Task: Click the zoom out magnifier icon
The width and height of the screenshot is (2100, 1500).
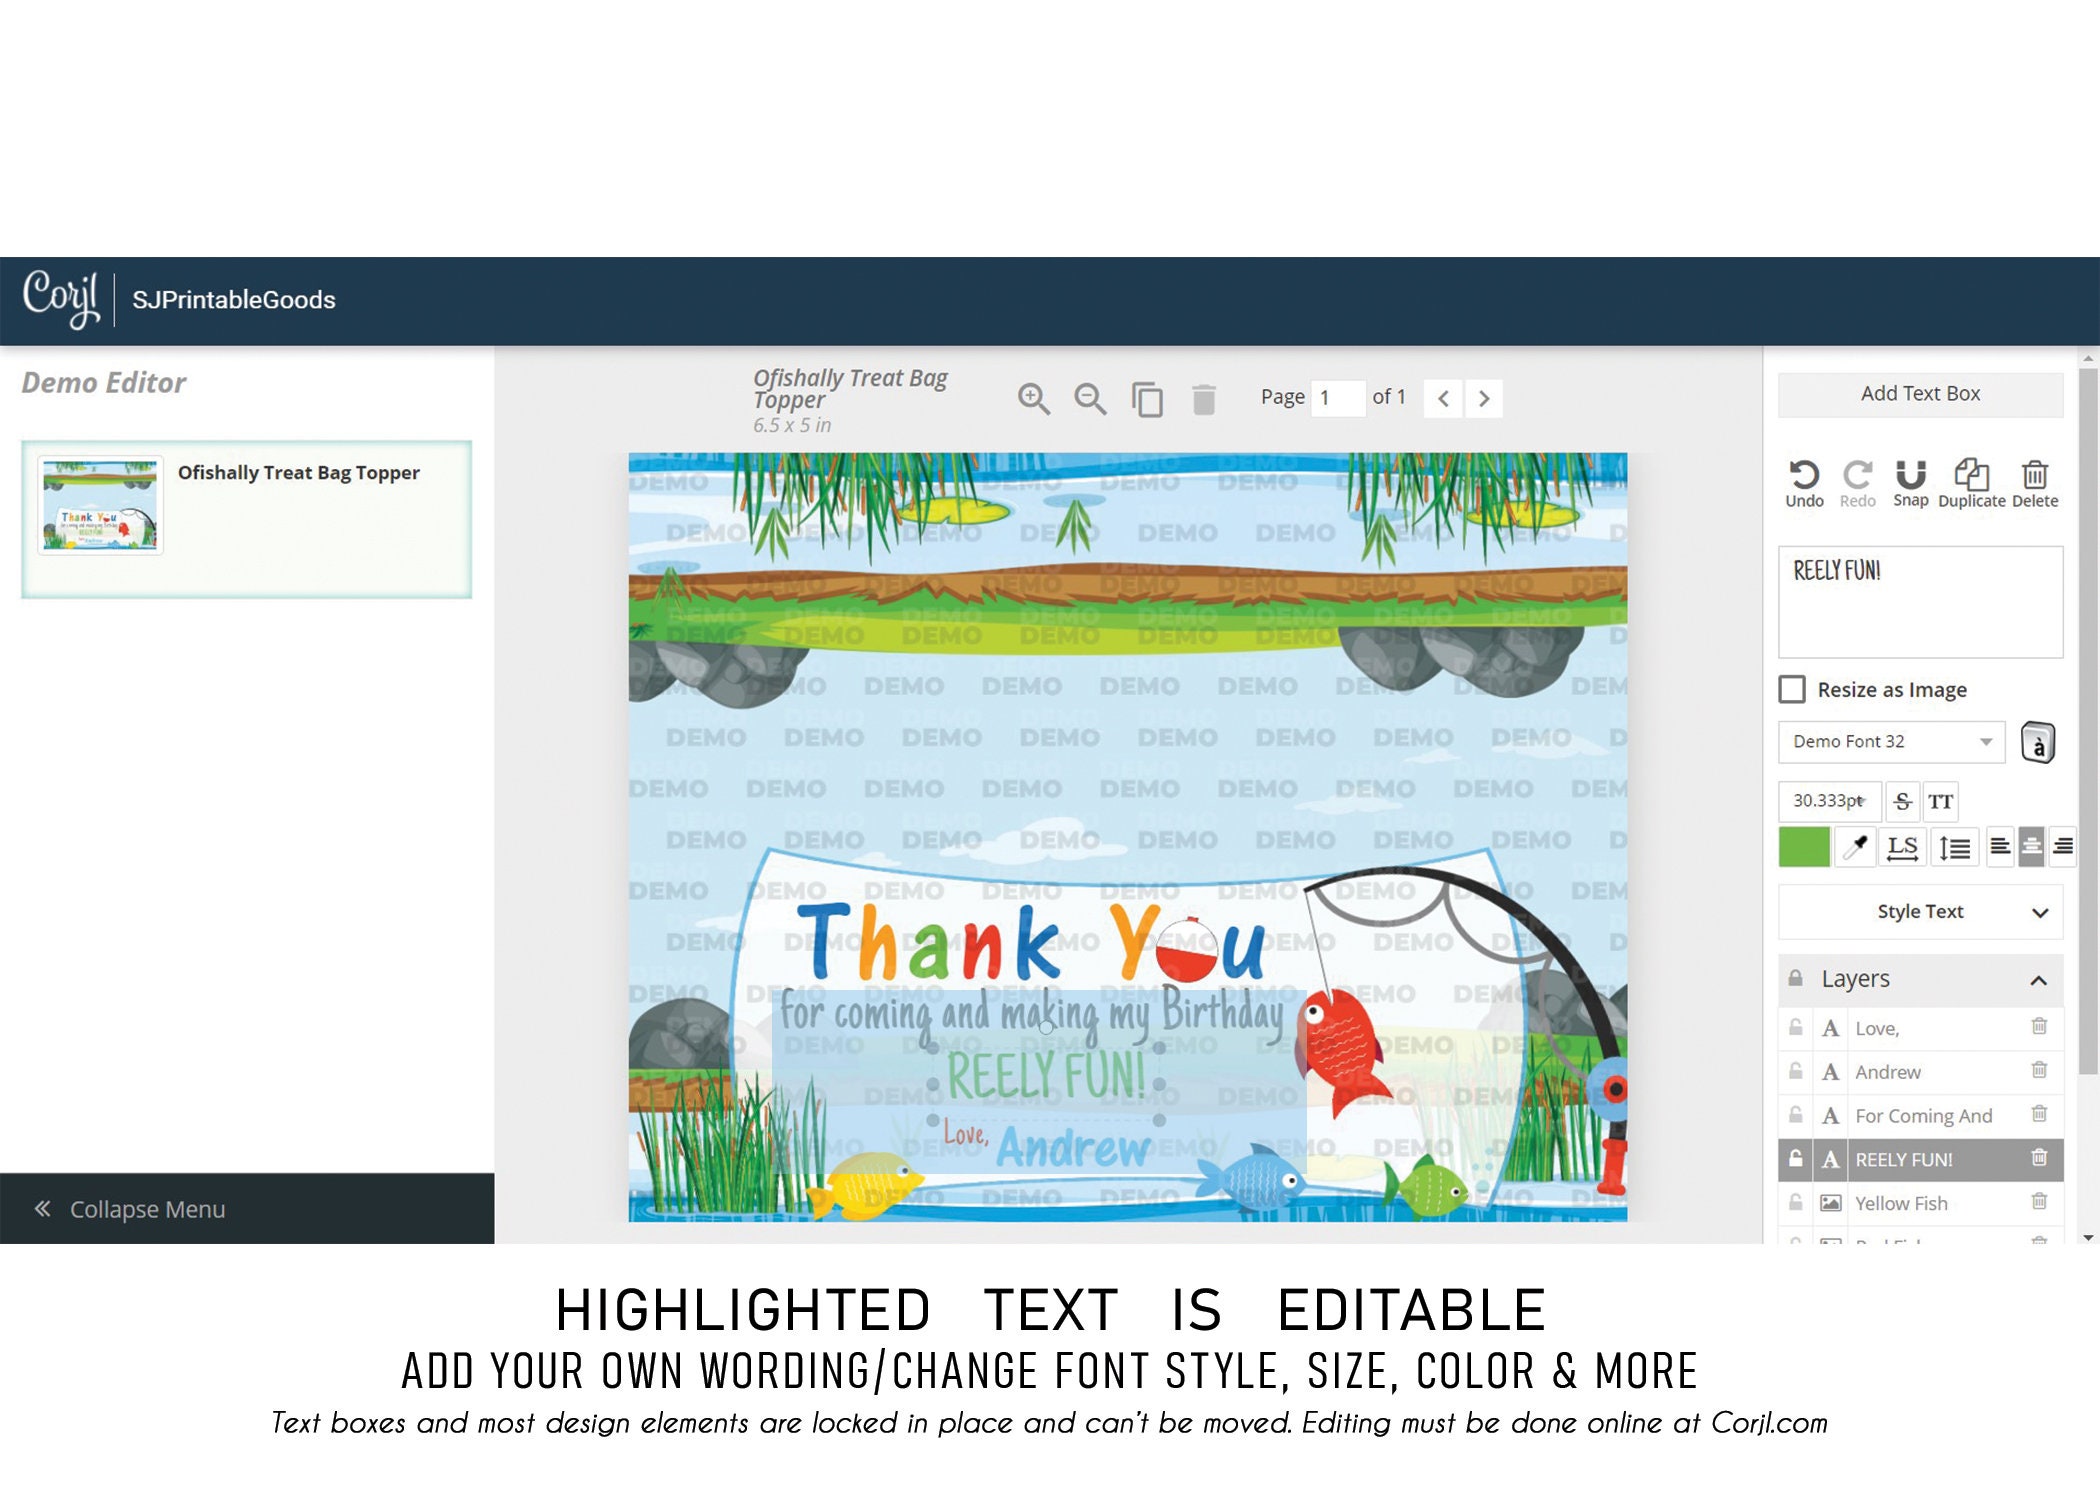Action: point(1089,398)
